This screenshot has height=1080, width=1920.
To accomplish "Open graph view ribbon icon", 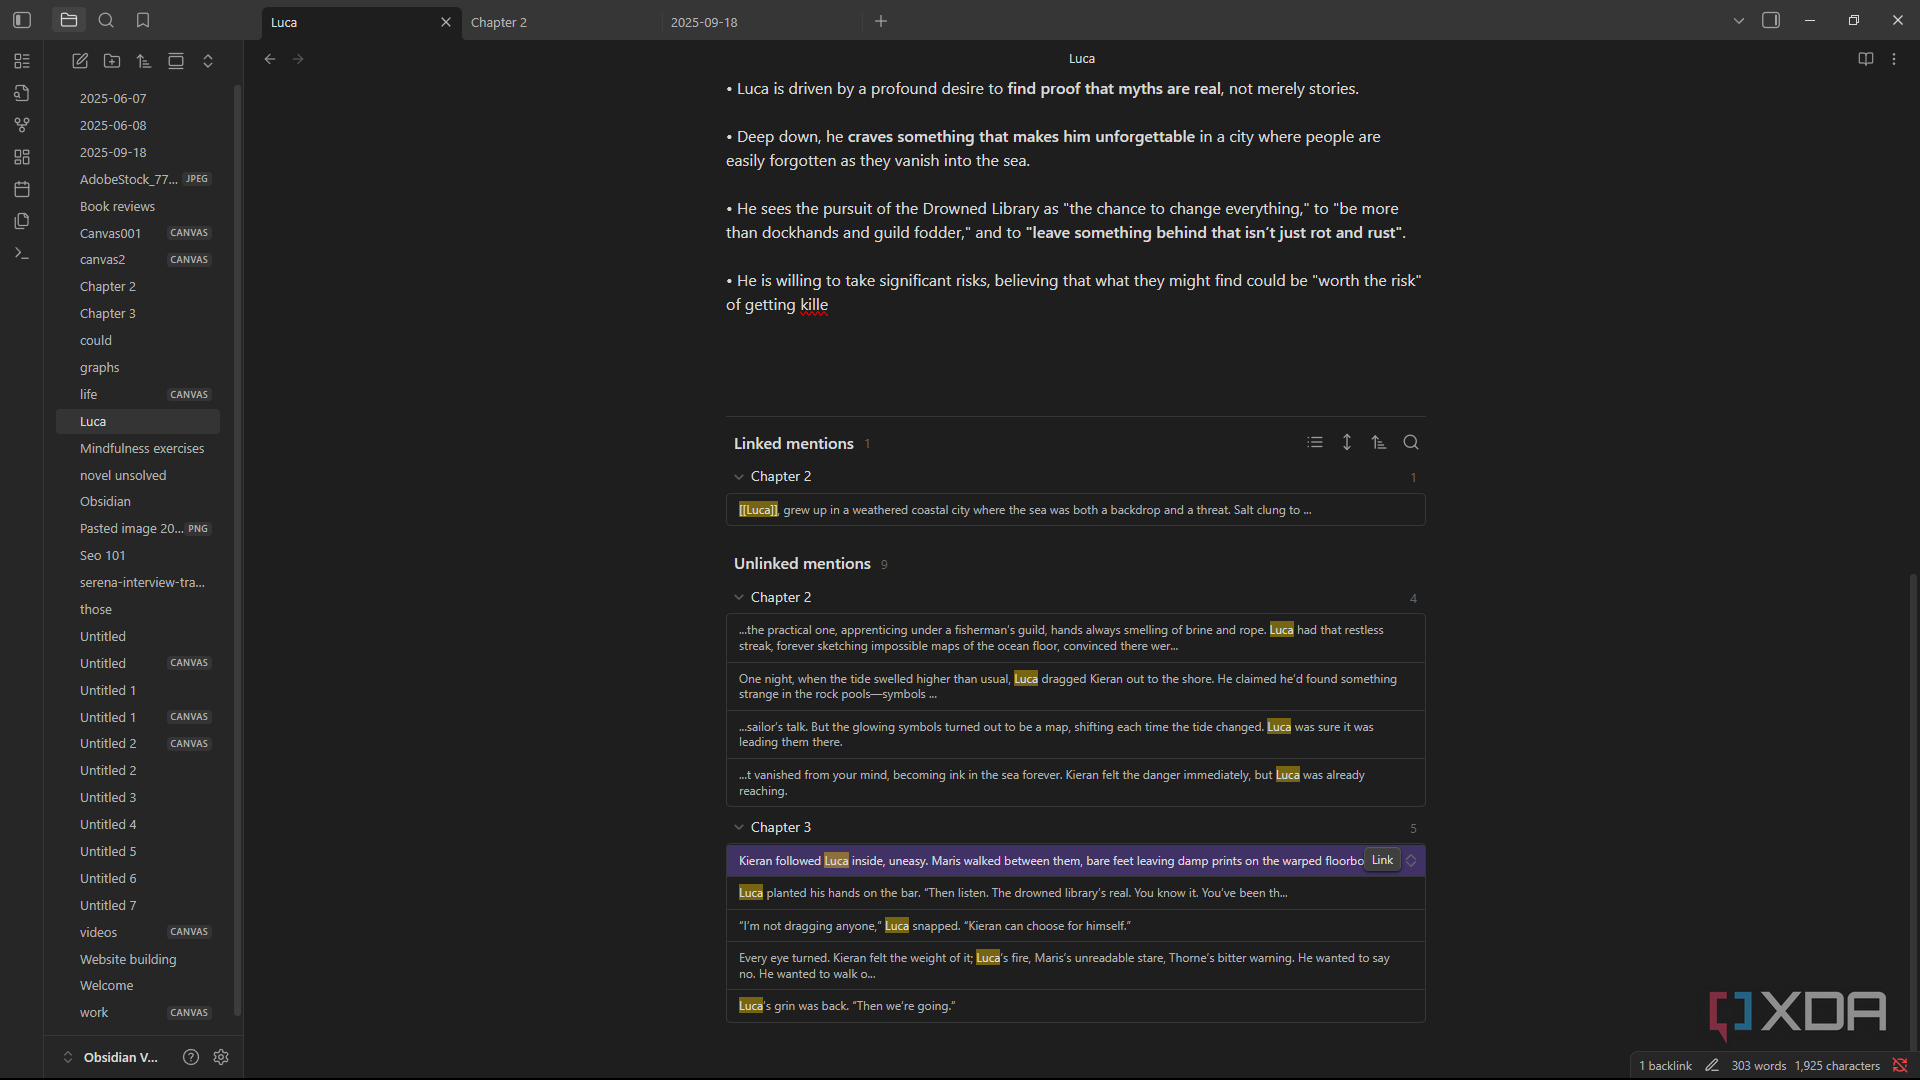I will click(22, 125).
